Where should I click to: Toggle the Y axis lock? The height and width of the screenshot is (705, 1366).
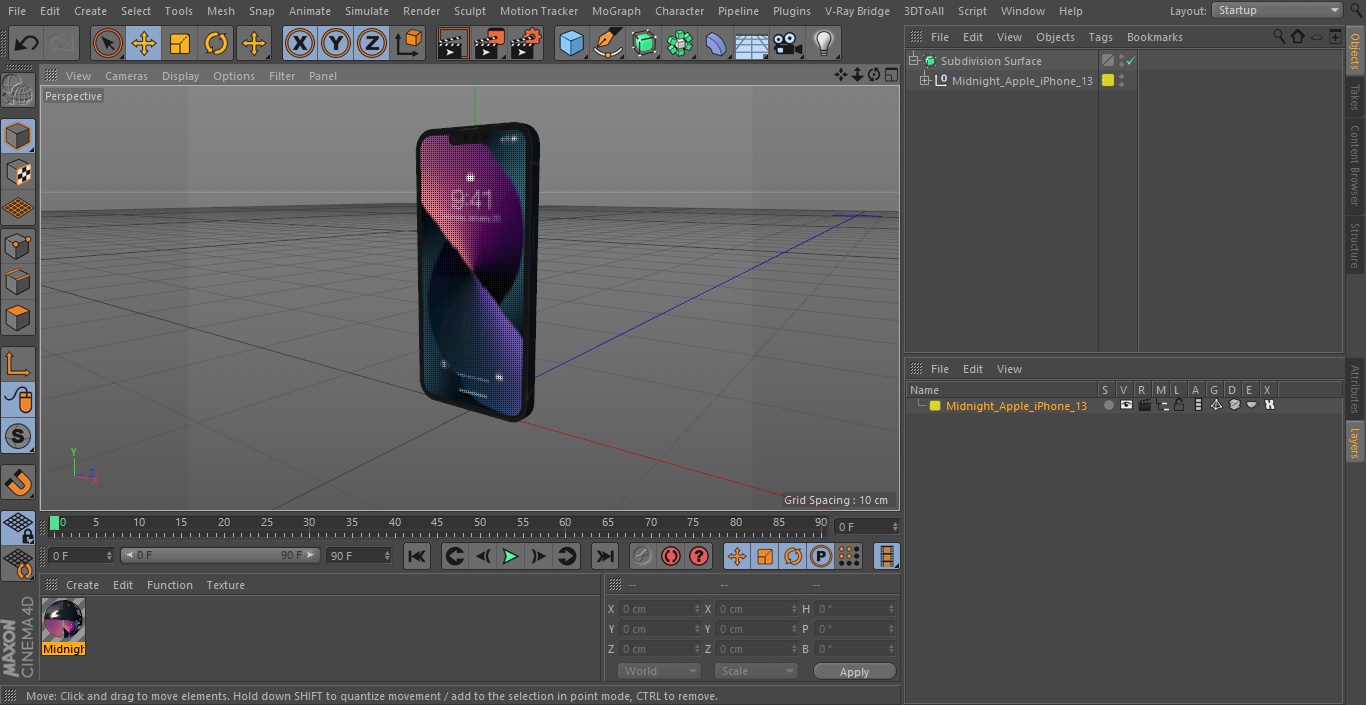pyautogui.click(x=335, y=43)
